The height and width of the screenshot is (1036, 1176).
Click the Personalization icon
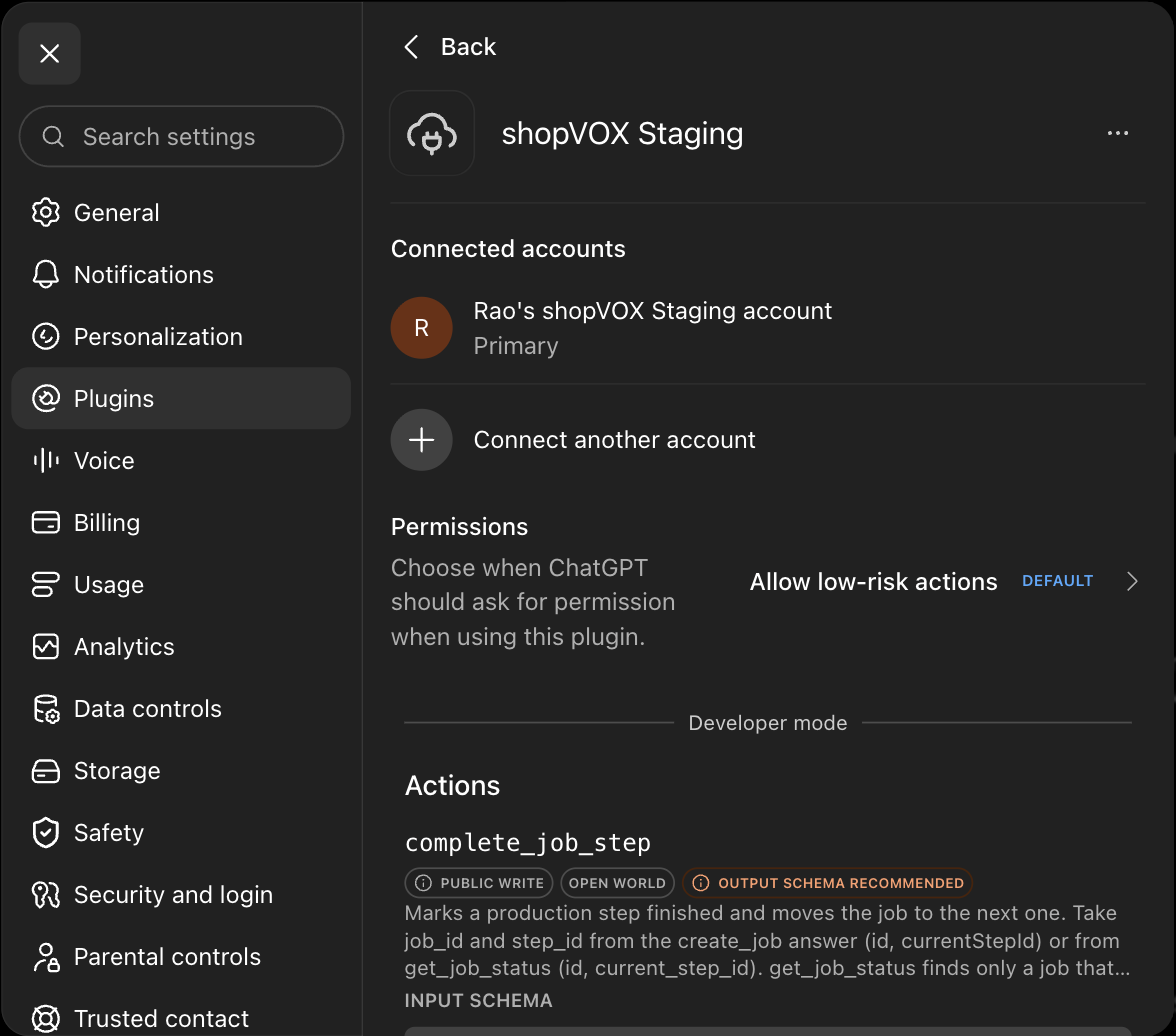[46, 336]
